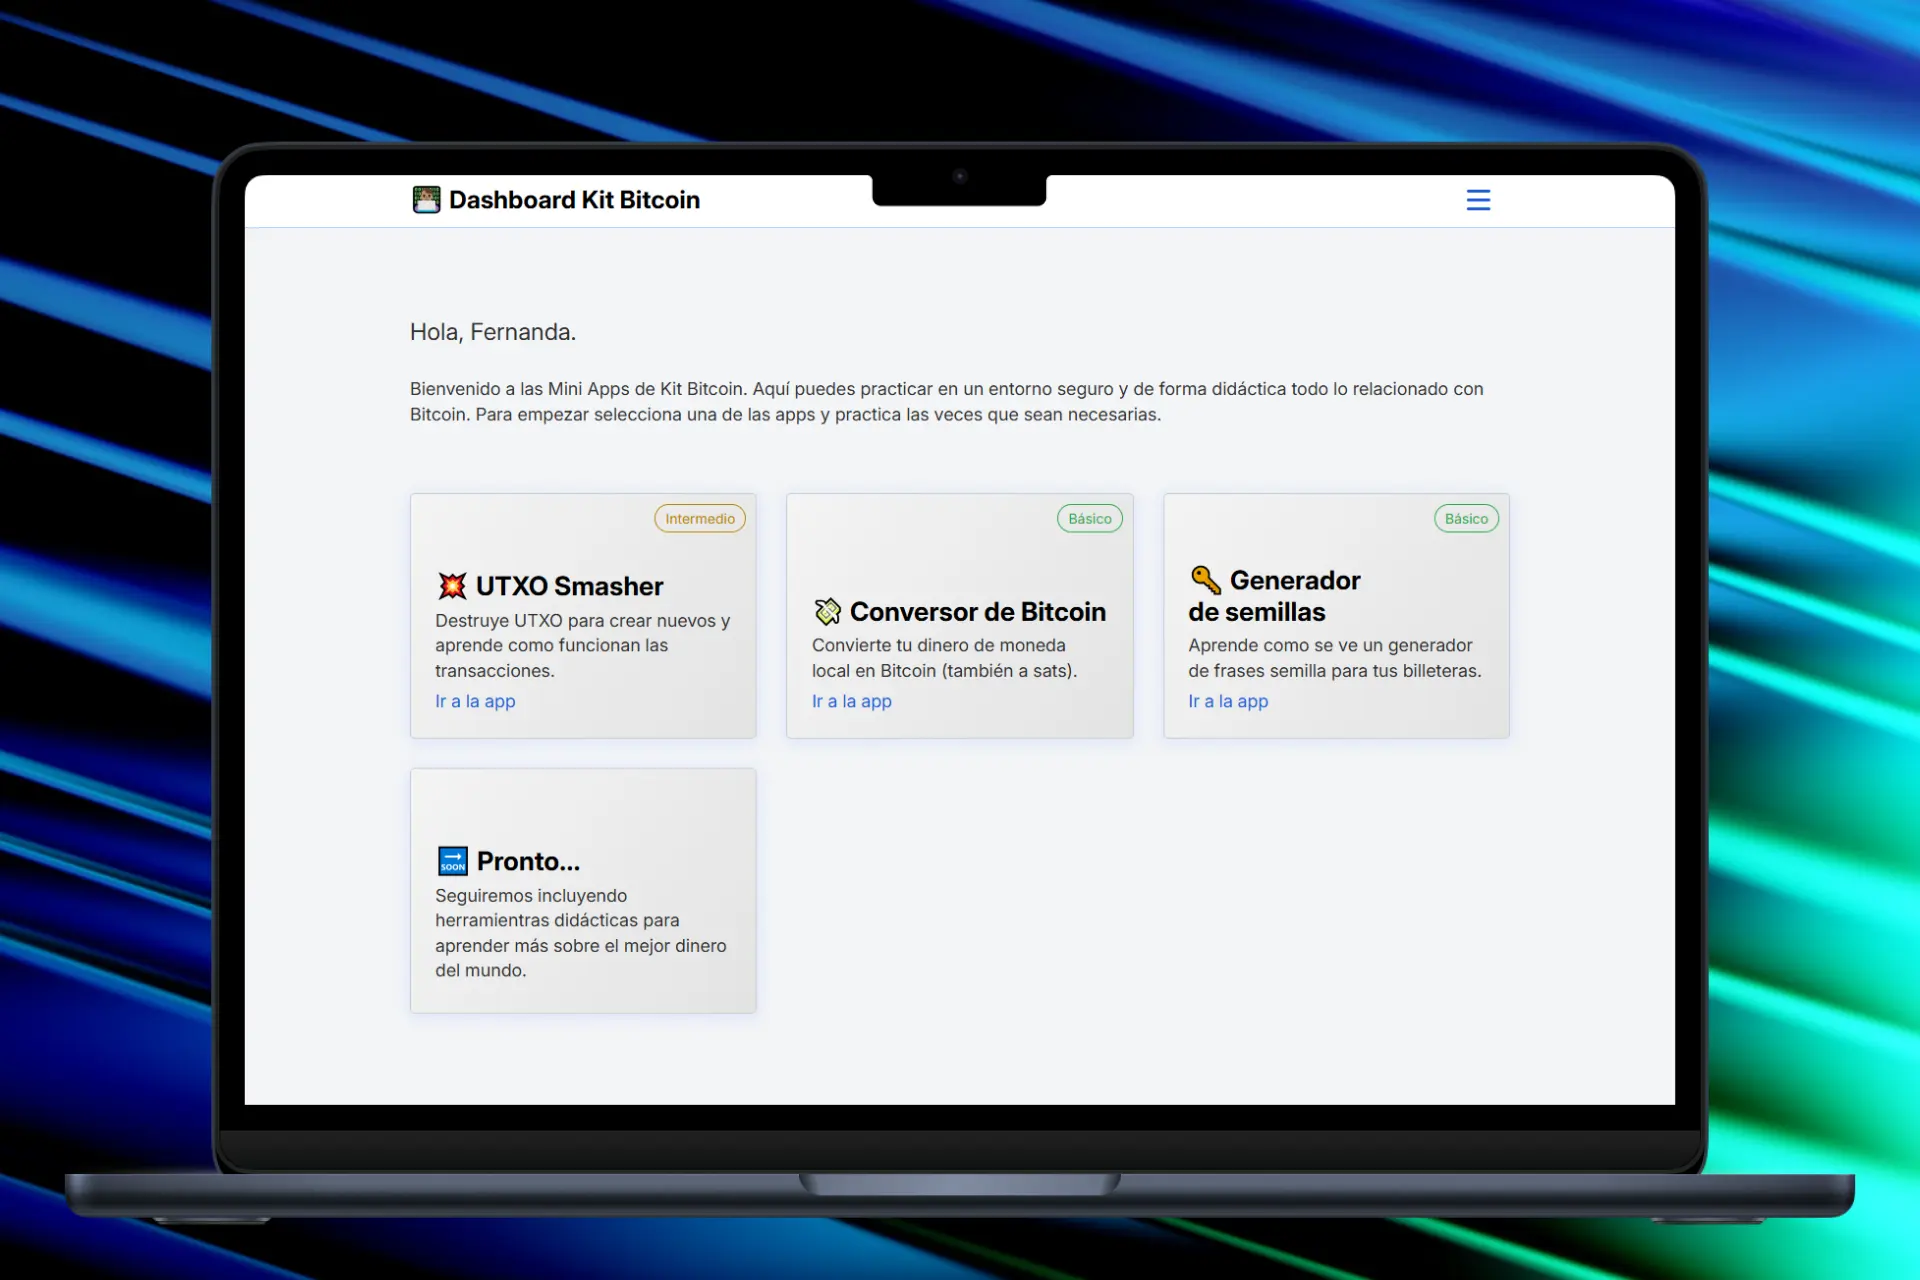Screen dimensions: 1920x1280
Task: Click the Pronto... card heading
Action: 528,861
